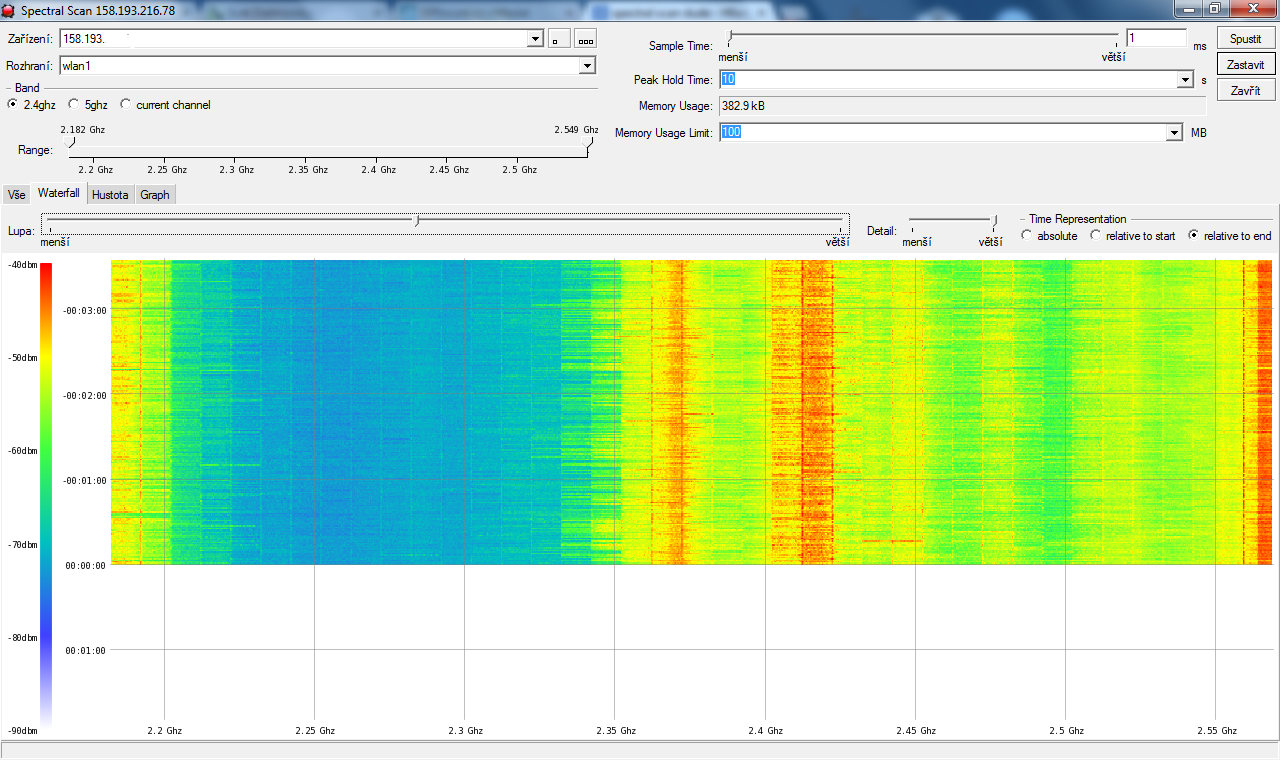Click the Spustit button
The width and height of the screenshot is (1280, 760).
(1245, 38)
